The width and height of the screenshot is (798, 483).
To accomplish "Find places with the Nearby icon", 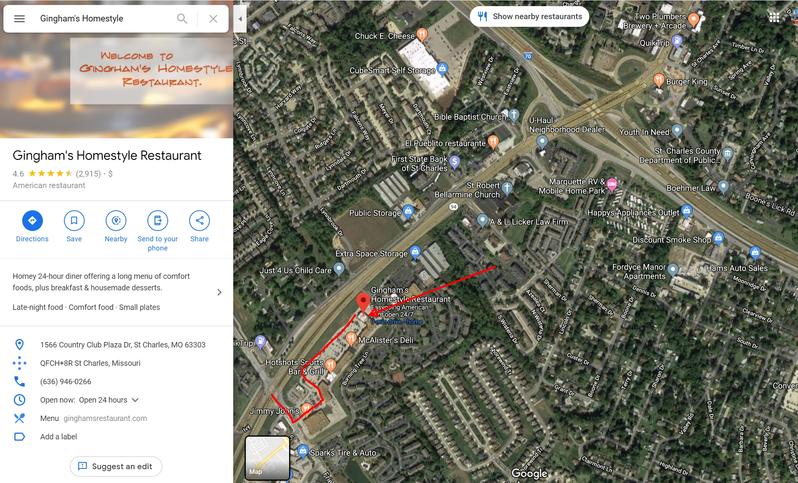I will 116,221.
